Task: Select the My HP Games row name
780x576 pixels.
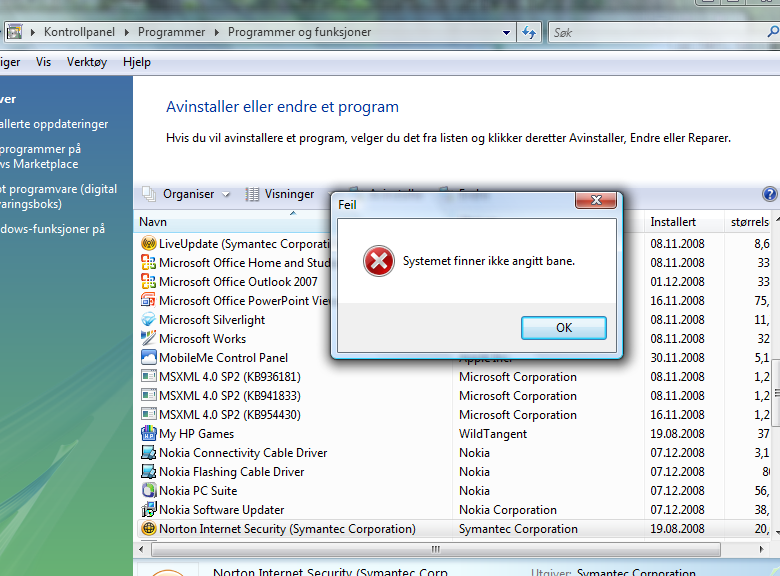Action: pos(196,434)
